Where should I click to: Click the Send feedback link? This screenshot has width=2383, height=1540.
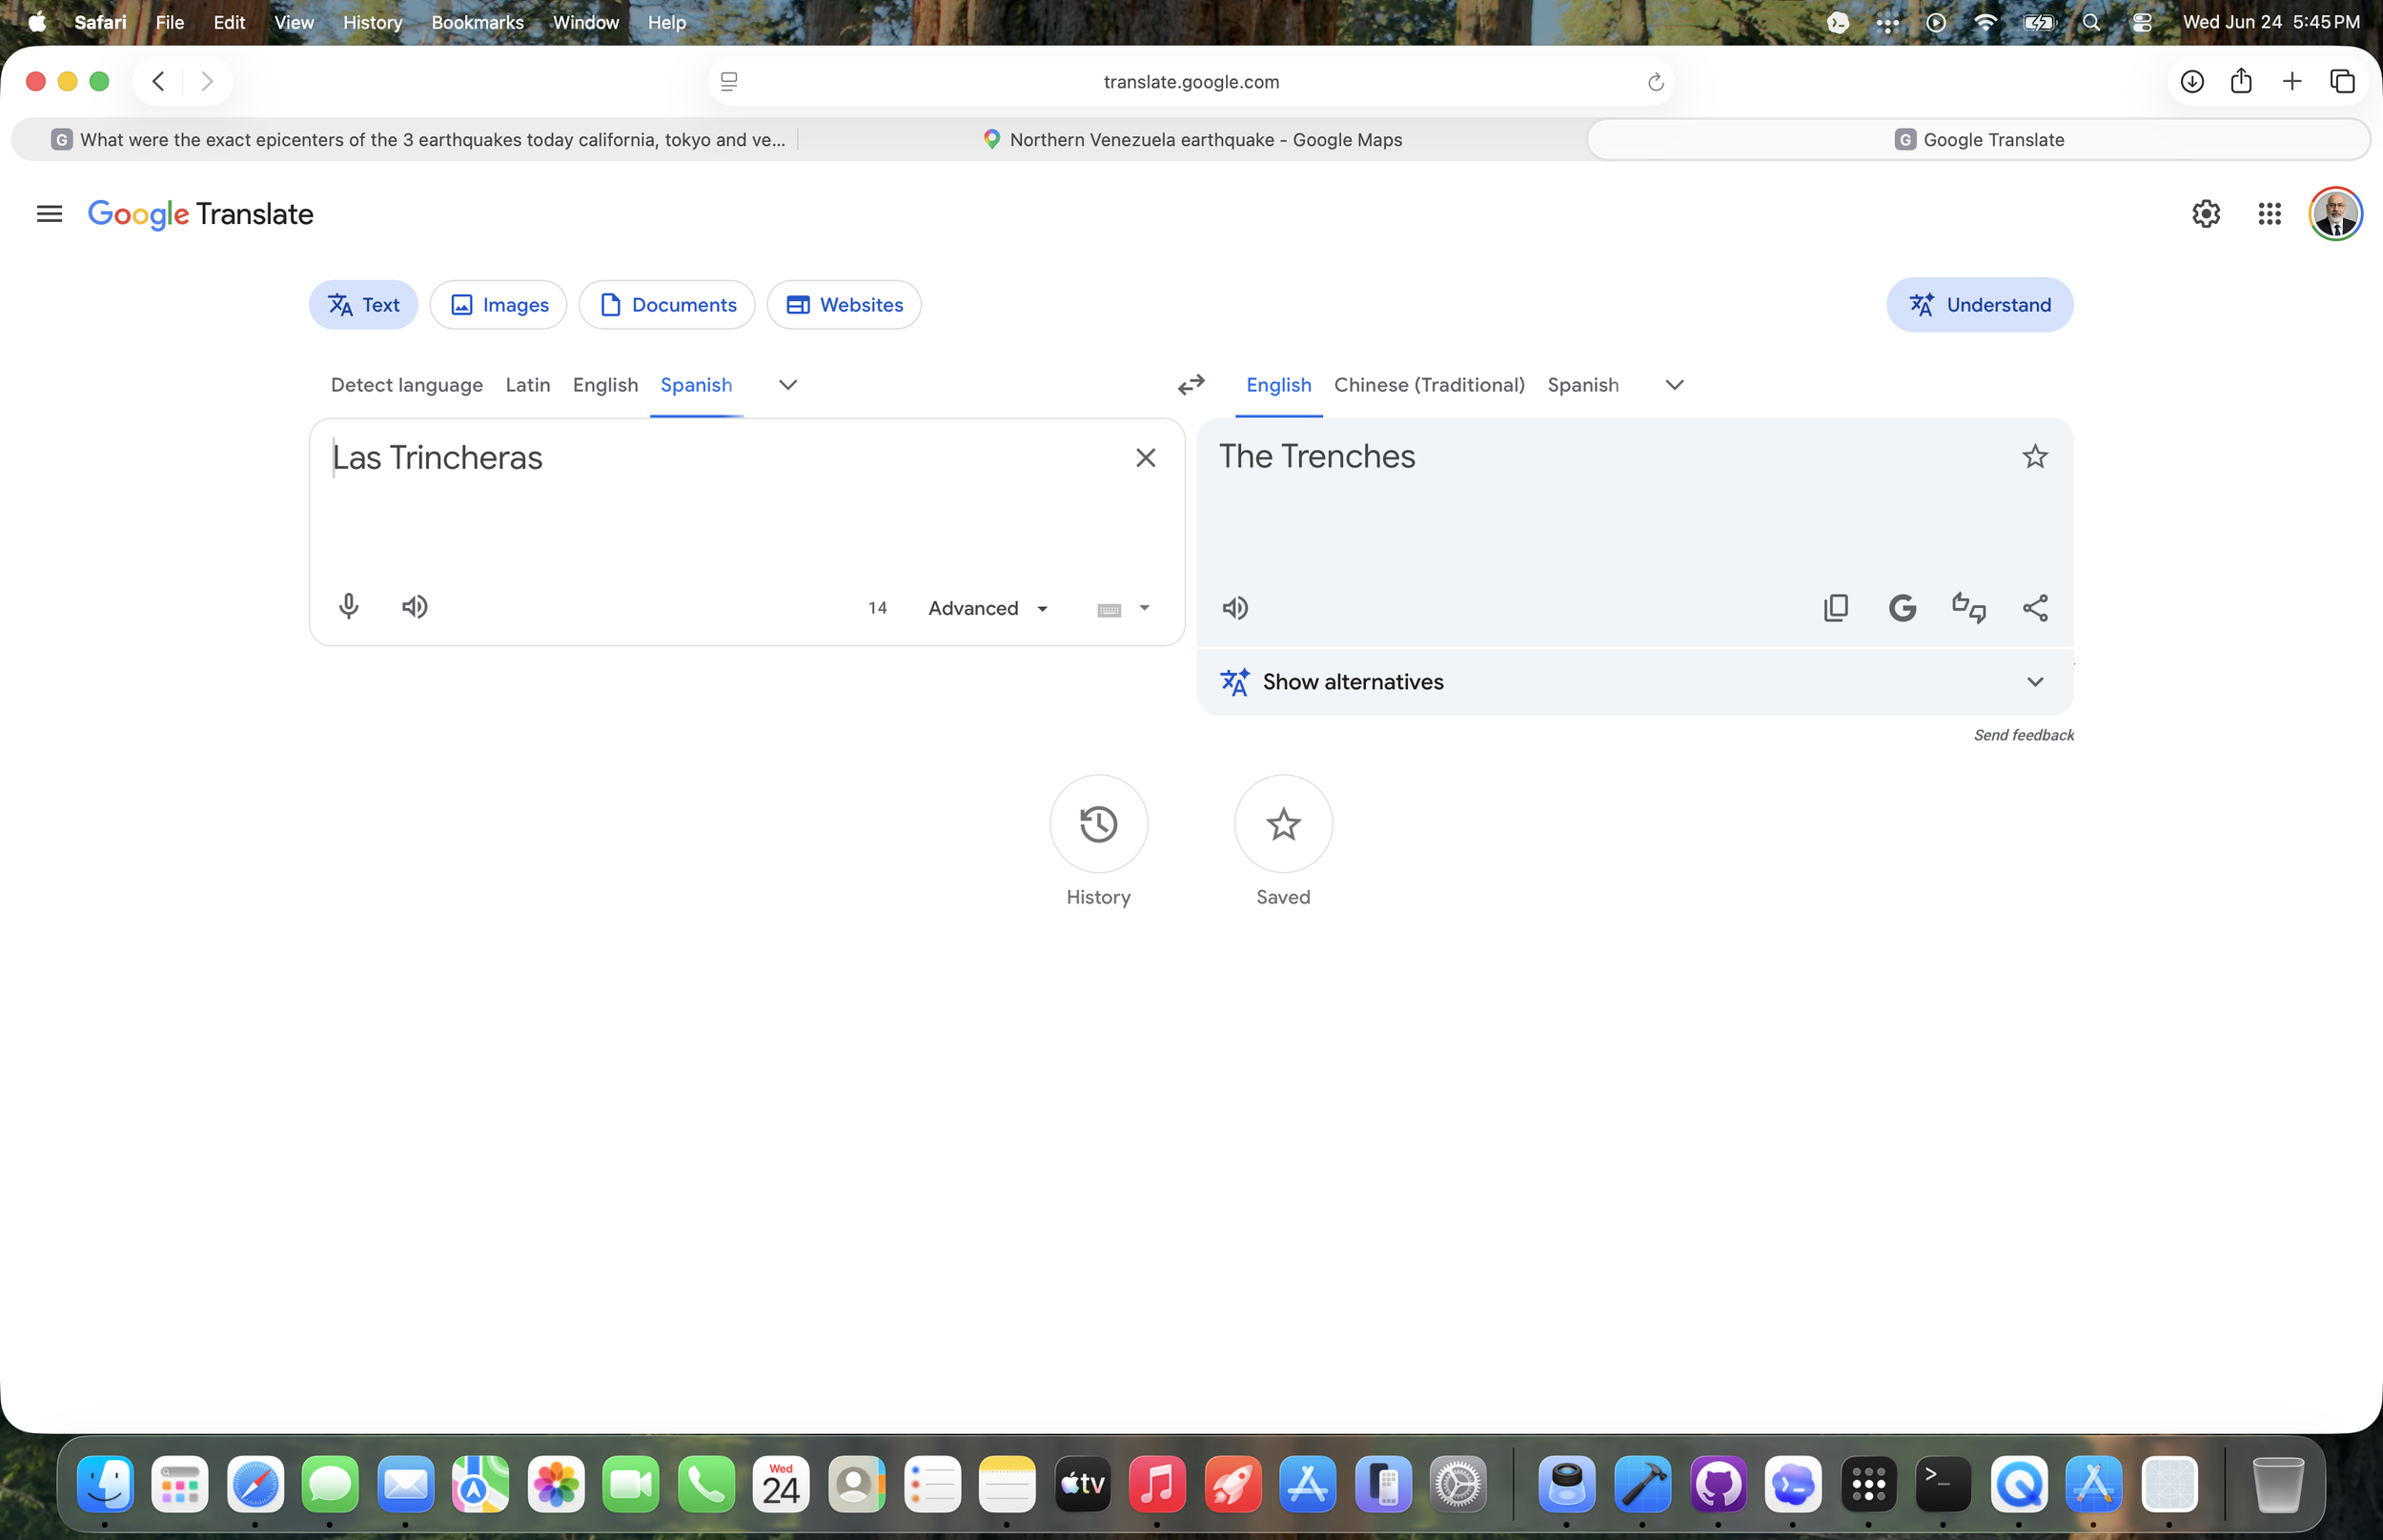tap(2023, 735)
